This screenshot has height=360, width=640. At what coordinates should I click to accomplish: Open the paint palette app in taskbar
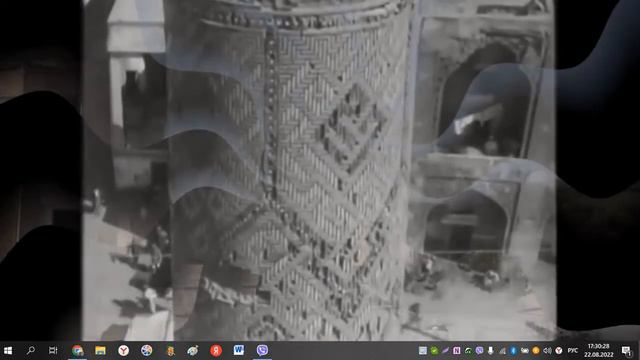(193, 351)
